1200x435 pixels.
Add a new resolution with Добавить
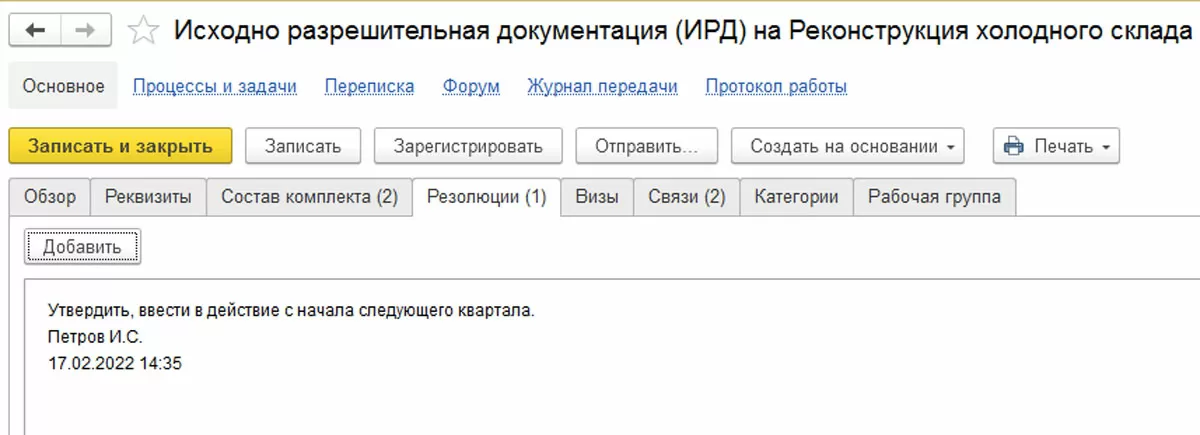[x=82, y=247]
